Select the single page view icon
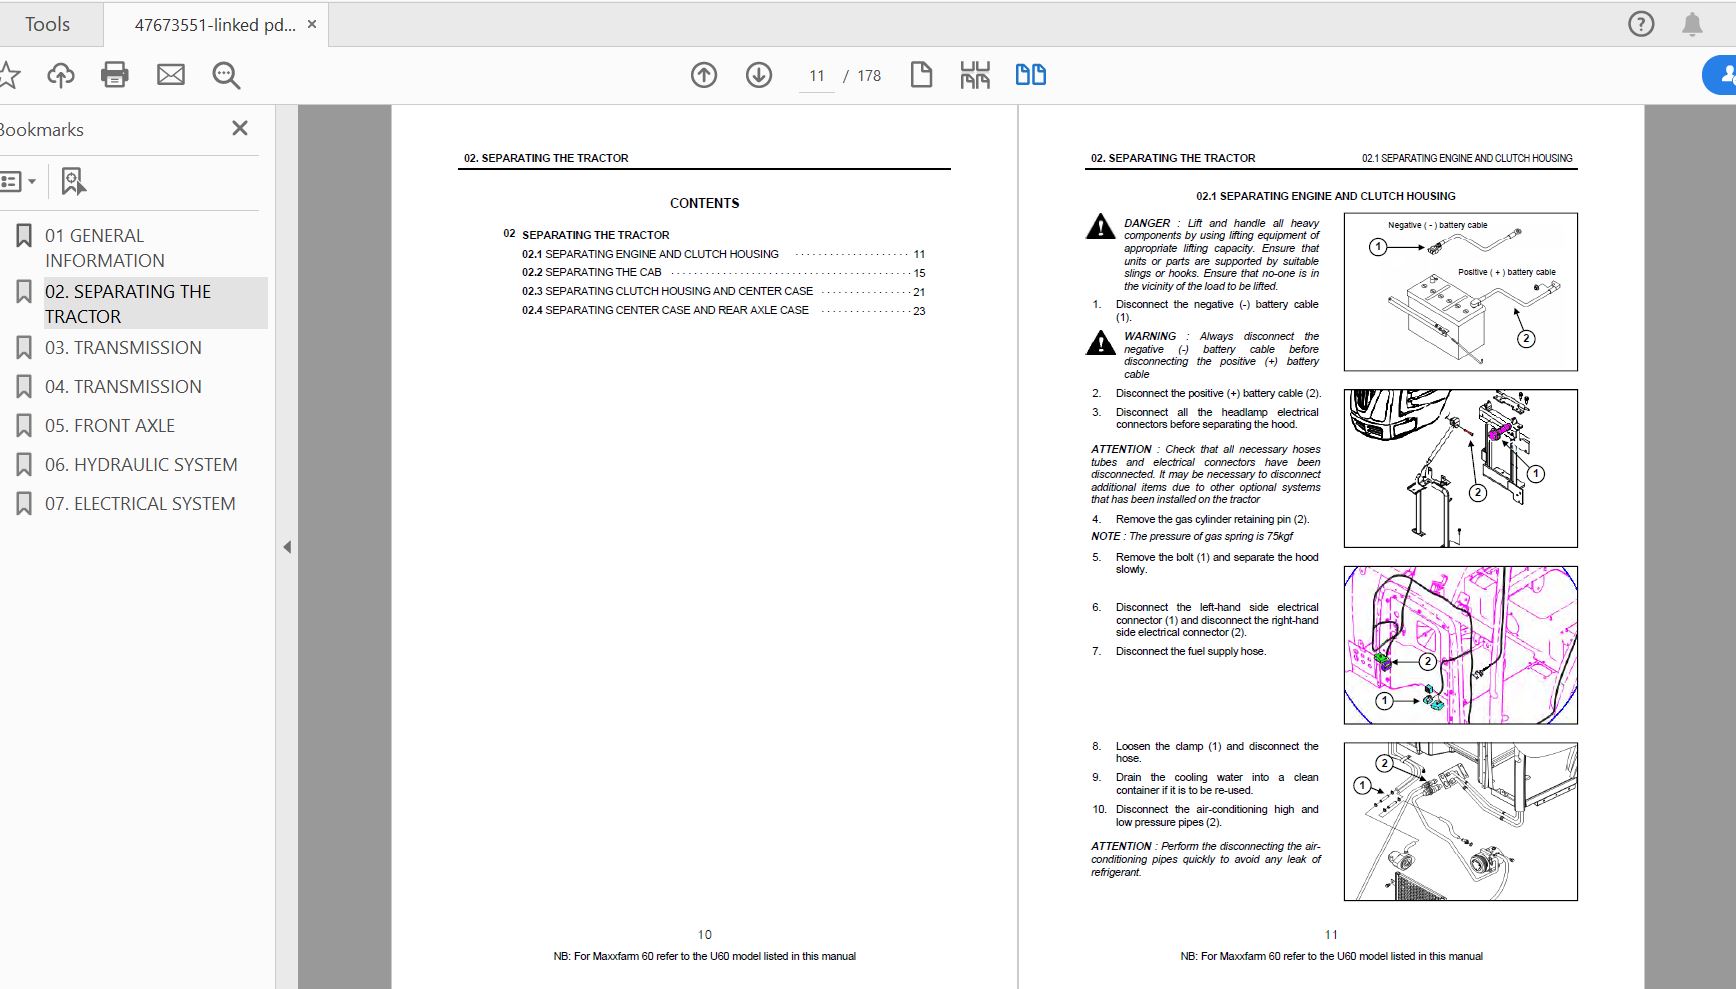Image resolution: width=1736 pixels, height=989 pixels. pos(921,75)
